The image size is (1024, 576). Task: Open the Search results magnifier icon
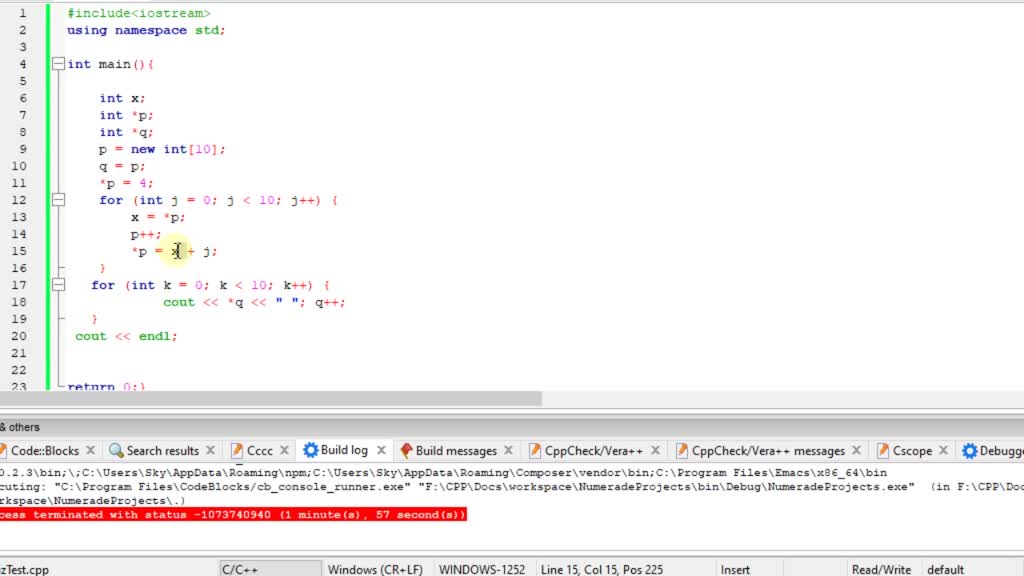[119, 450]
